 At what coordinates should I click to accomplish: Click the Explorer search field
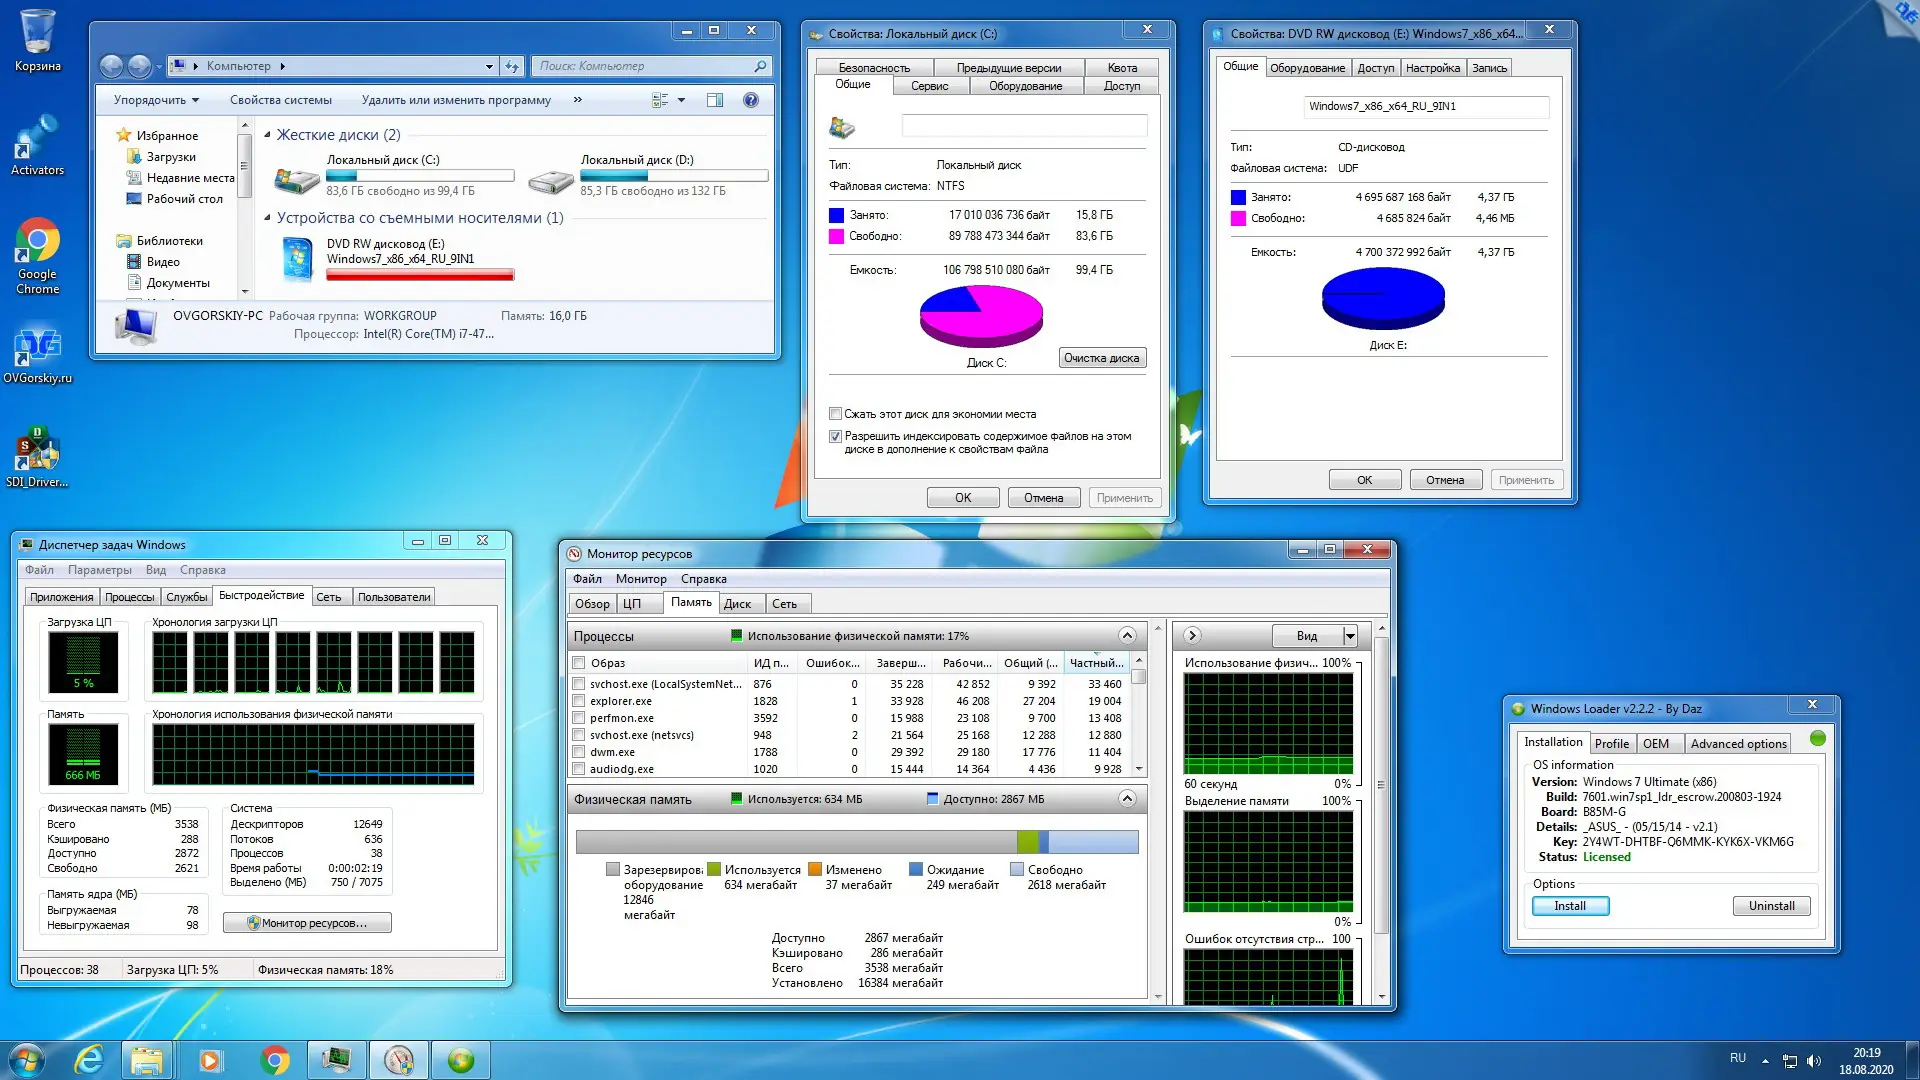click(645, 66)
